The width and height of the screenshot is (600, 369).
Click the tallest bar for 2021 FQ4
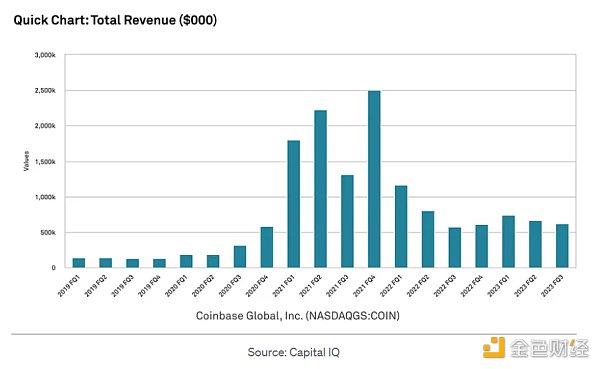pos(374,179)
